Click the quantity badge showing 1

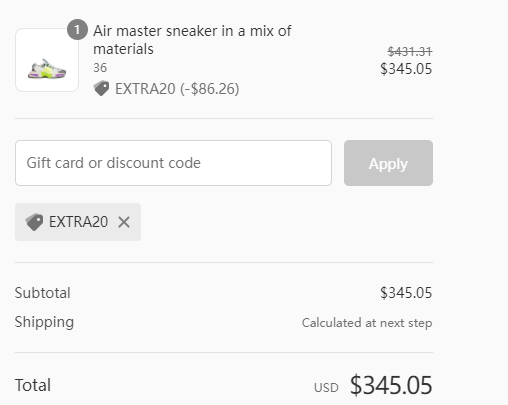tap(77, 30)
